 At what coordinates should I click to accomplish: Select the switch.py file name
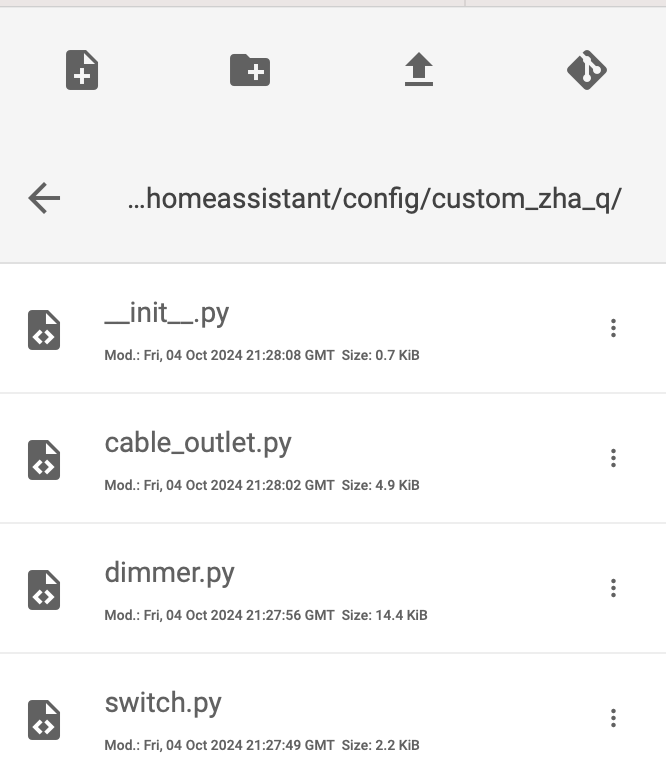point(163,704)
